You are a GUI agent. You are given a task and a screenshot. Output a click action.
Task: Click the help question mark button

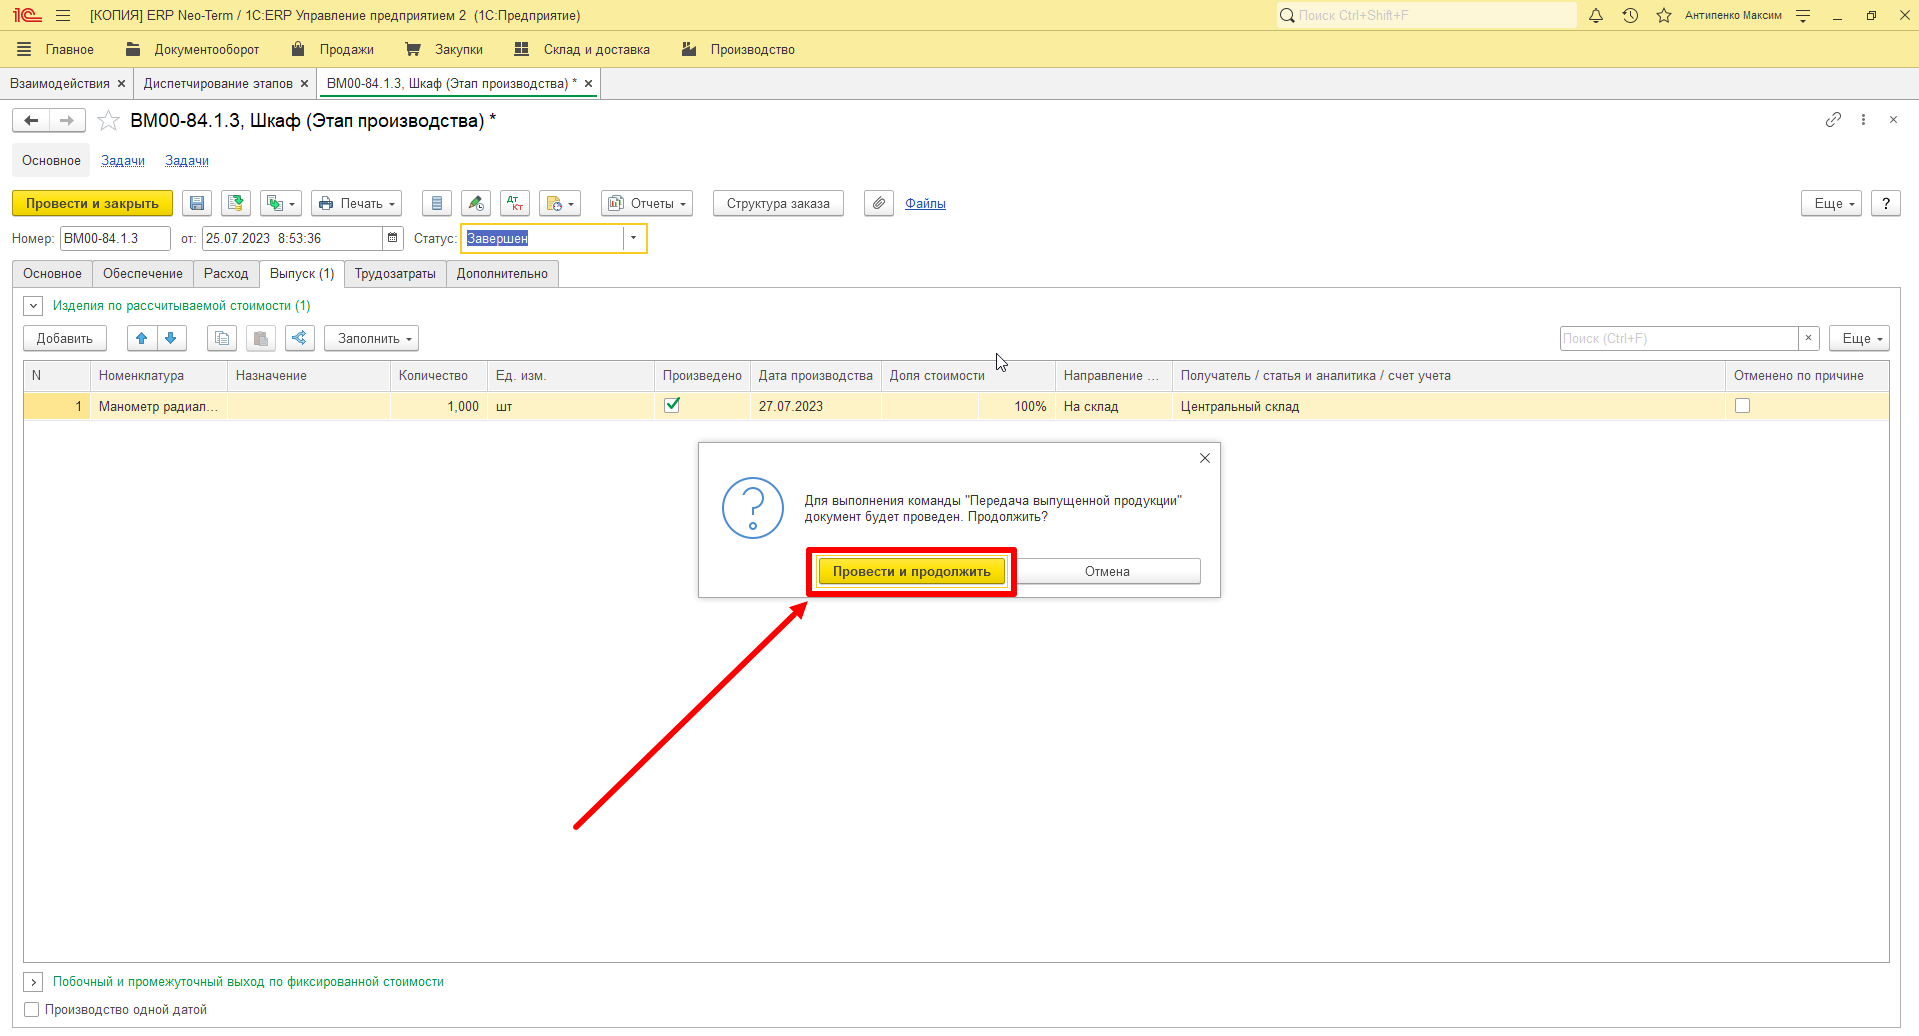click(1885, 203)
